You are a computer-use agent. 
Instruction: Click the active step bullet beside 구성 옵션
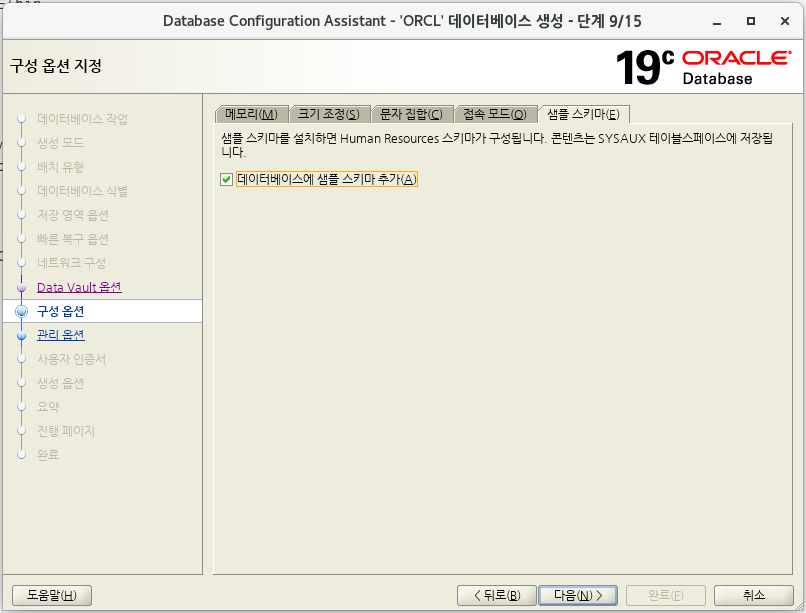[22, 311]
